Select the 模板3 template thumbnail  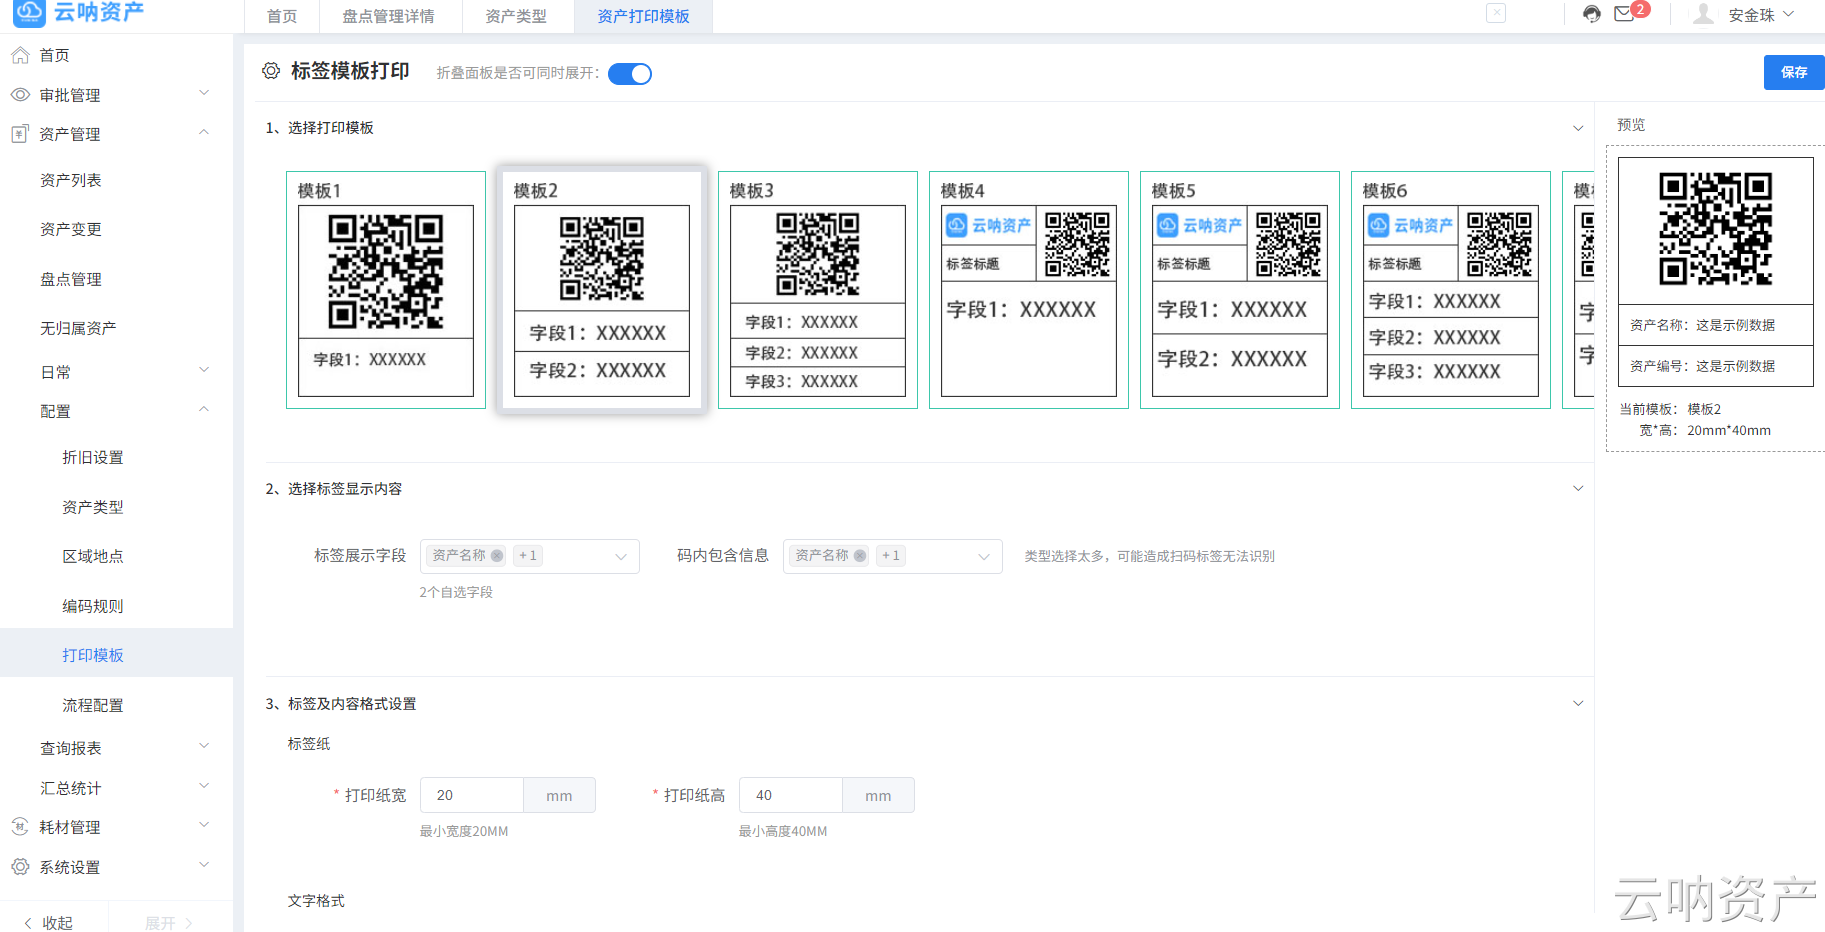click(x=817, y=289)
